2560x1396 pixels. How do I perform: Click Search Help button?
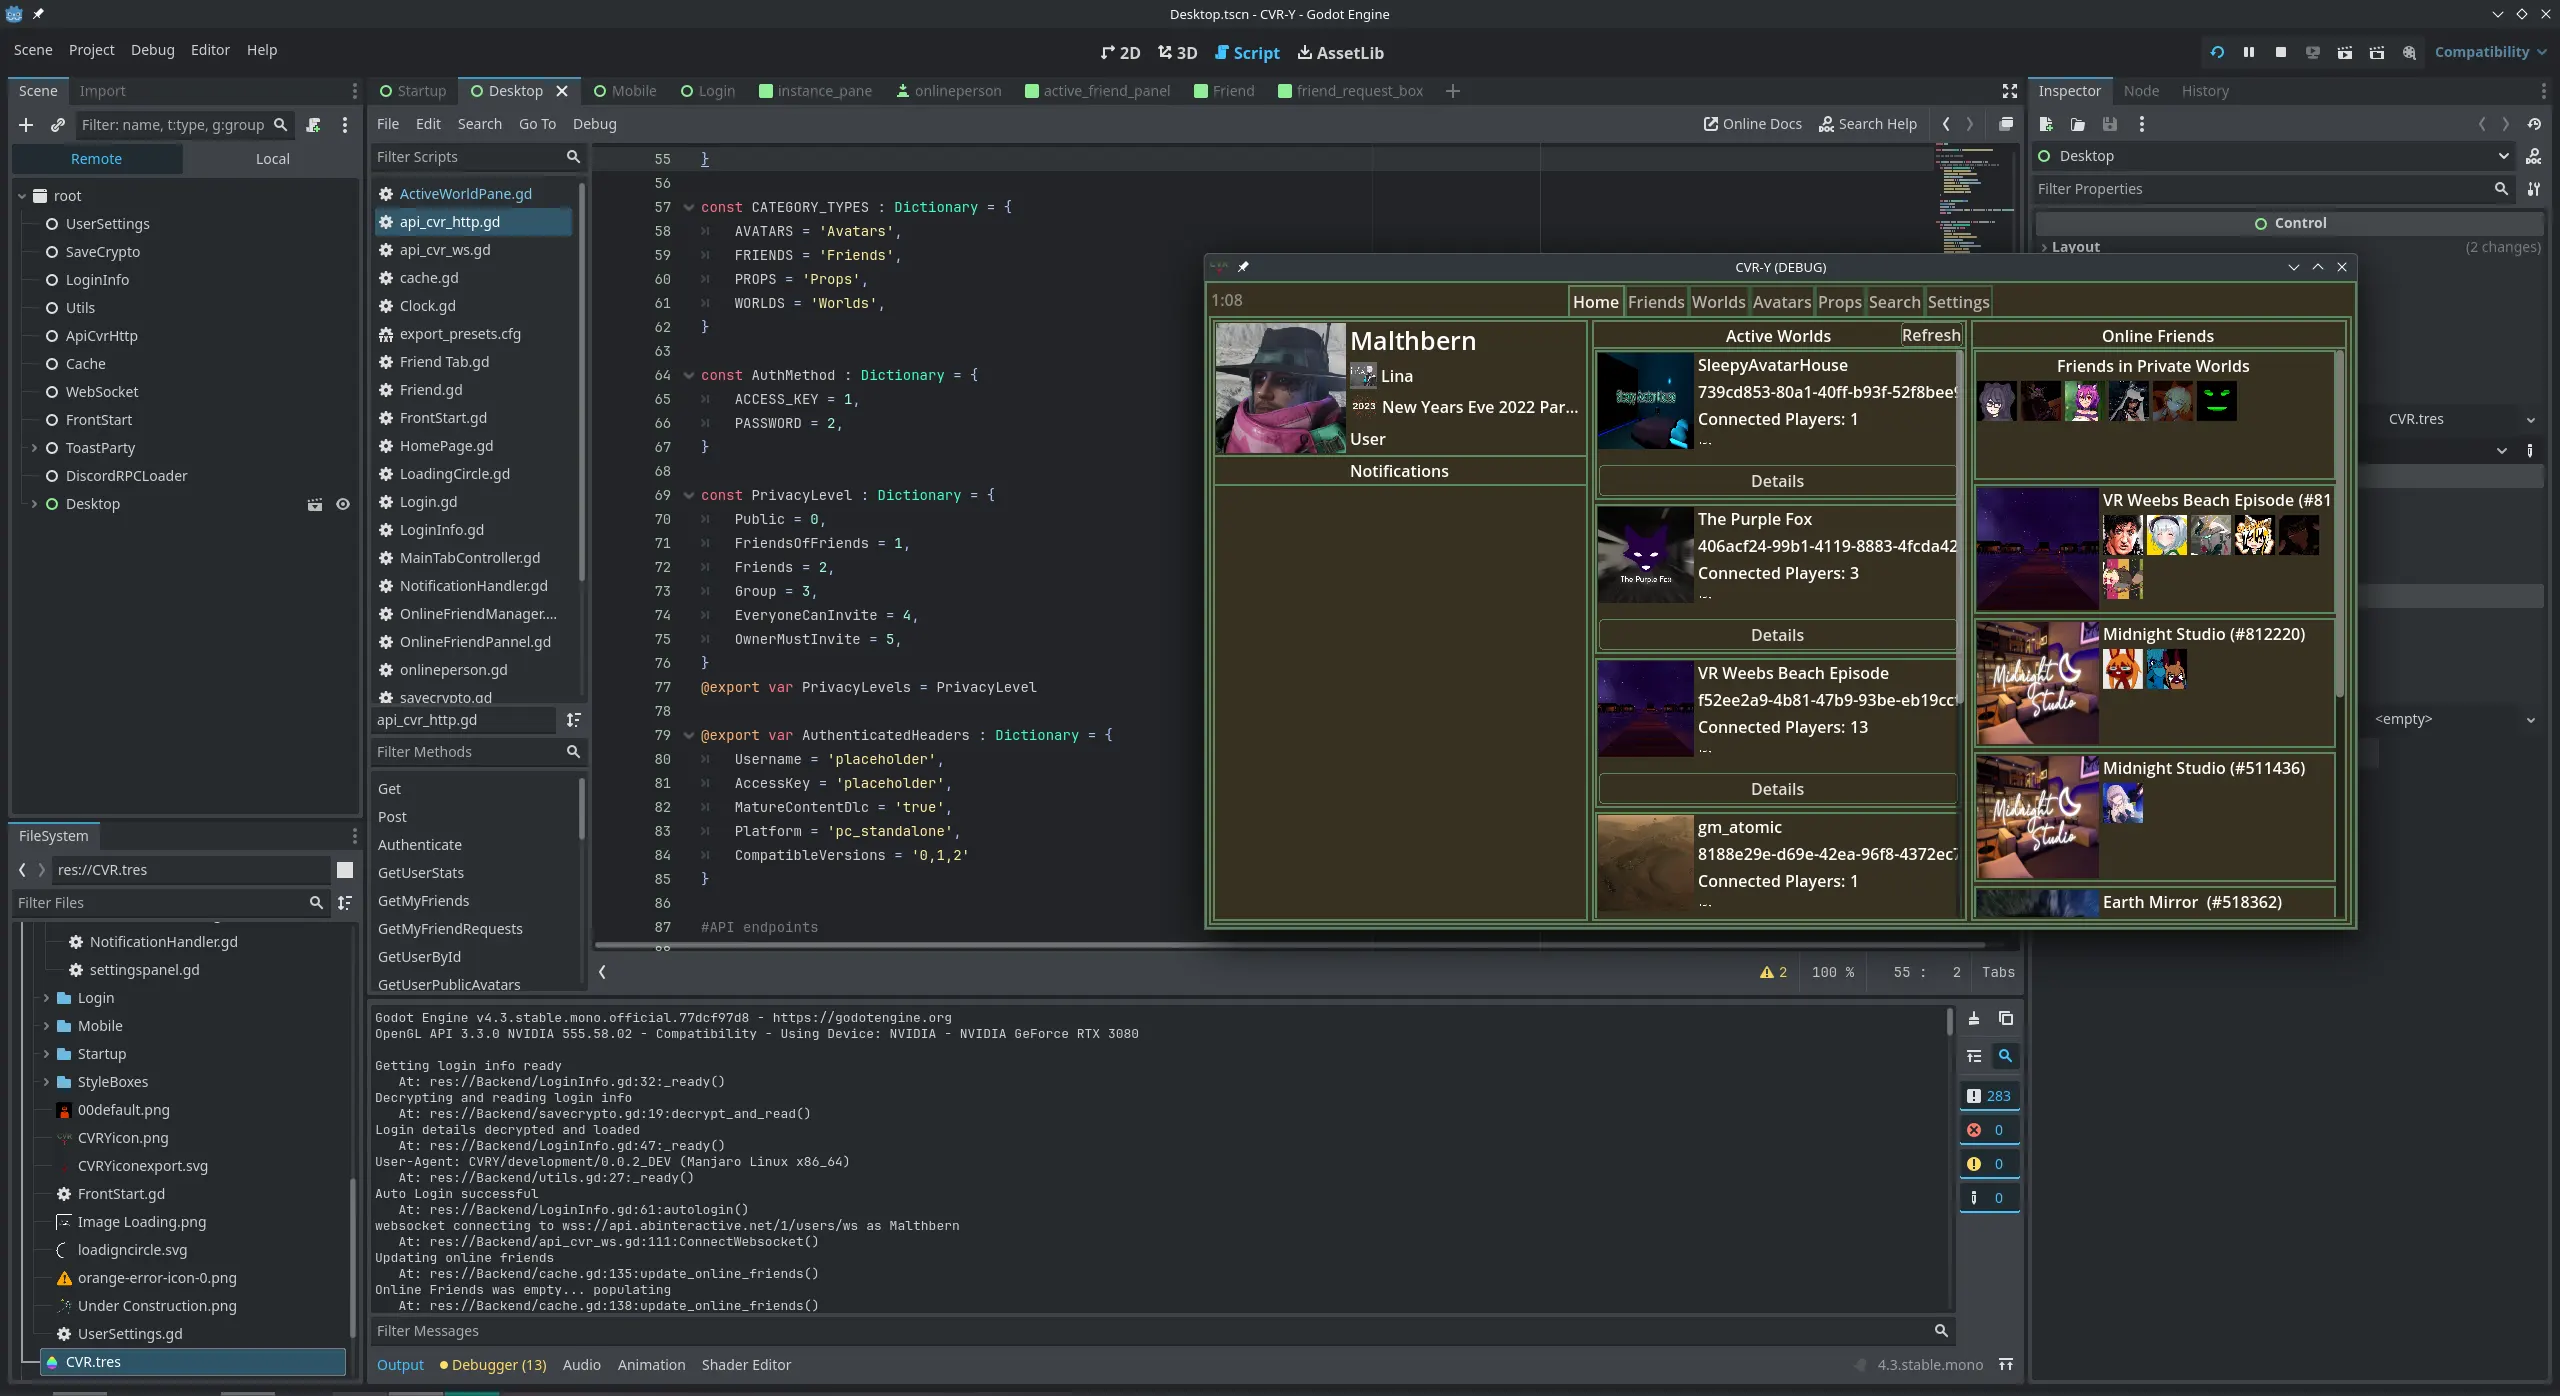(x=1868, y=124)
